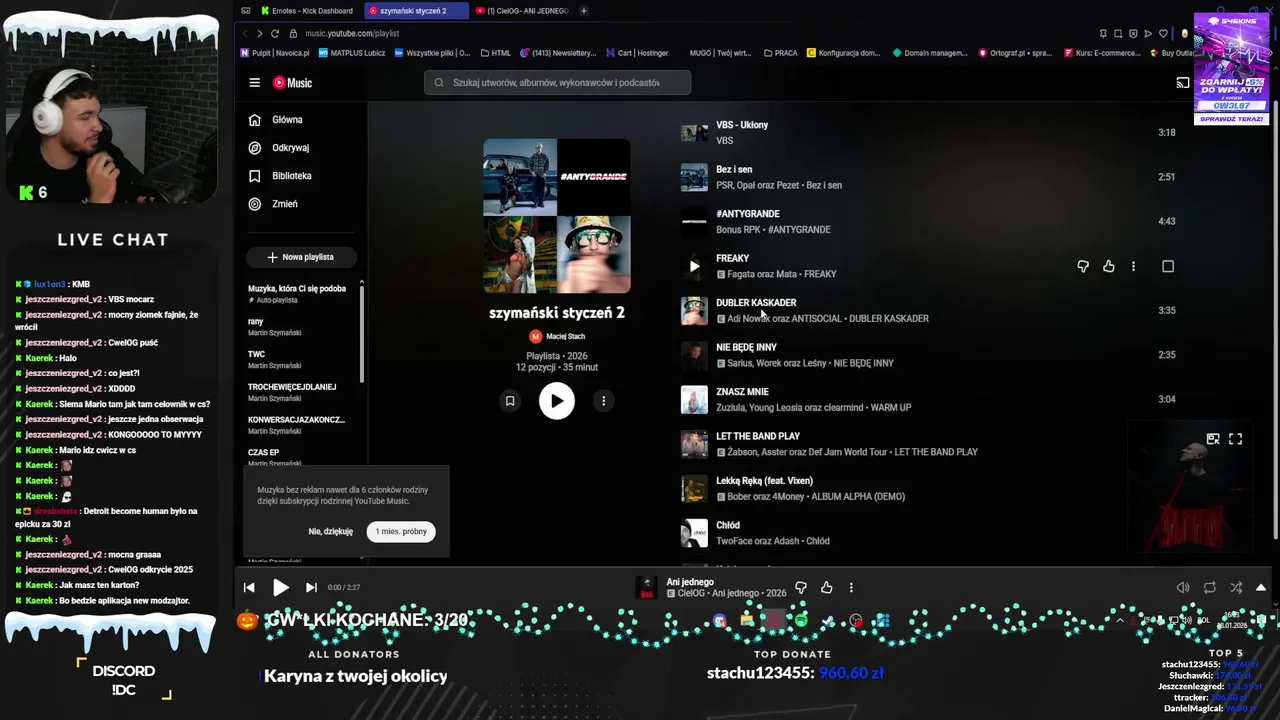The width and height of the screenshot is (1280, 720).
Task: Decline offer with Nie, dziękuję
Action: 331,532
